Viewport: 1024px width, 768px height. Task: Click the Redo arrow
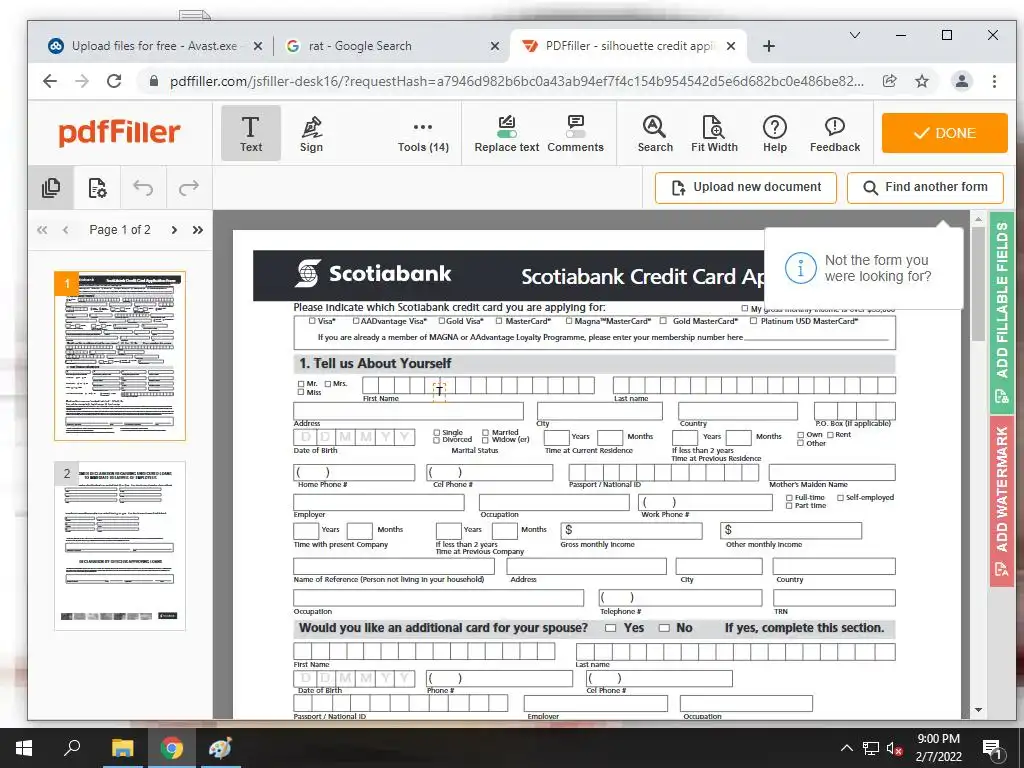(x=189, y=188)
